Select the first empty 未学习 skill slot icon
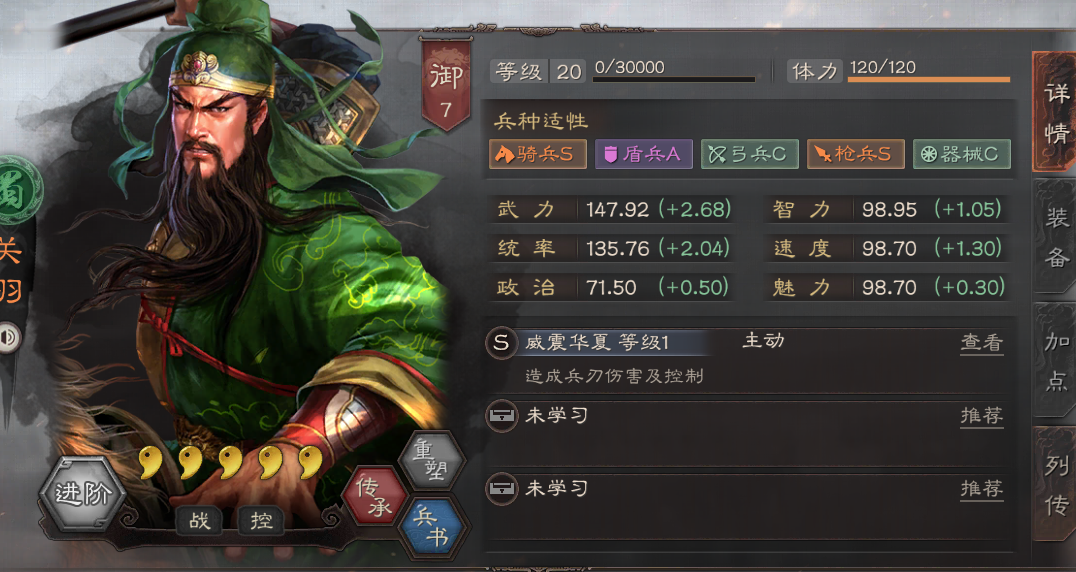This screenshot has height=572, width=1076. tap(501, 416)
